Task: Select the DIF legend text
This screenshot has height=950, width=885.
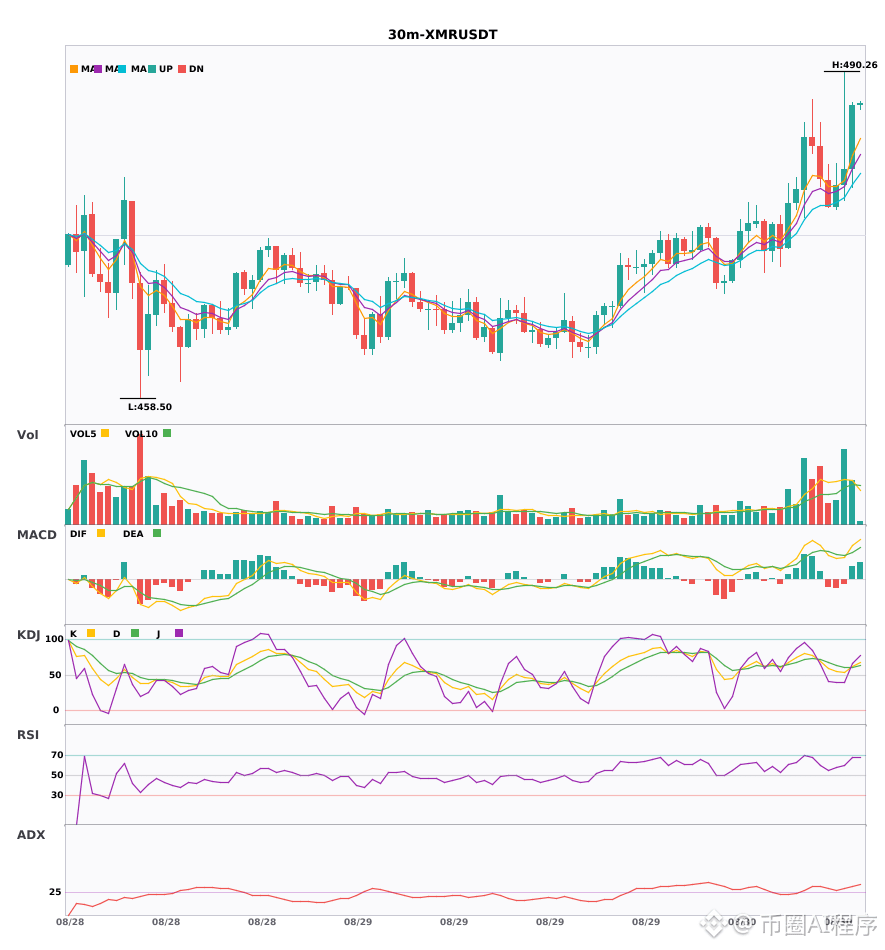Action: coord(78,534)
